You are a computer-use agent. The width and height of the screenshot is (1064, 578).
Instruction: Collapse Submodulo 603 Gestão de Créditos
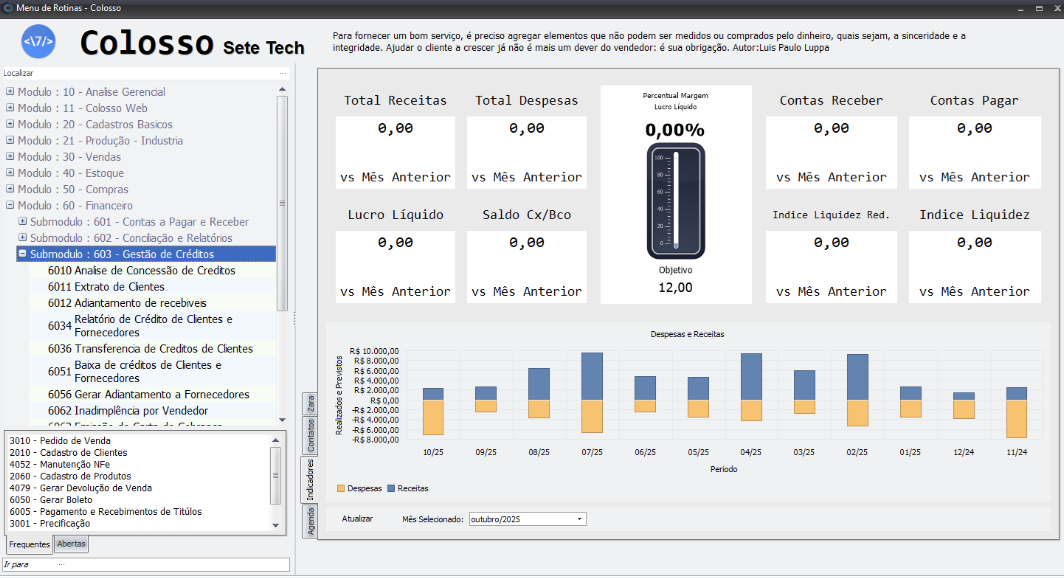[22, 254]
